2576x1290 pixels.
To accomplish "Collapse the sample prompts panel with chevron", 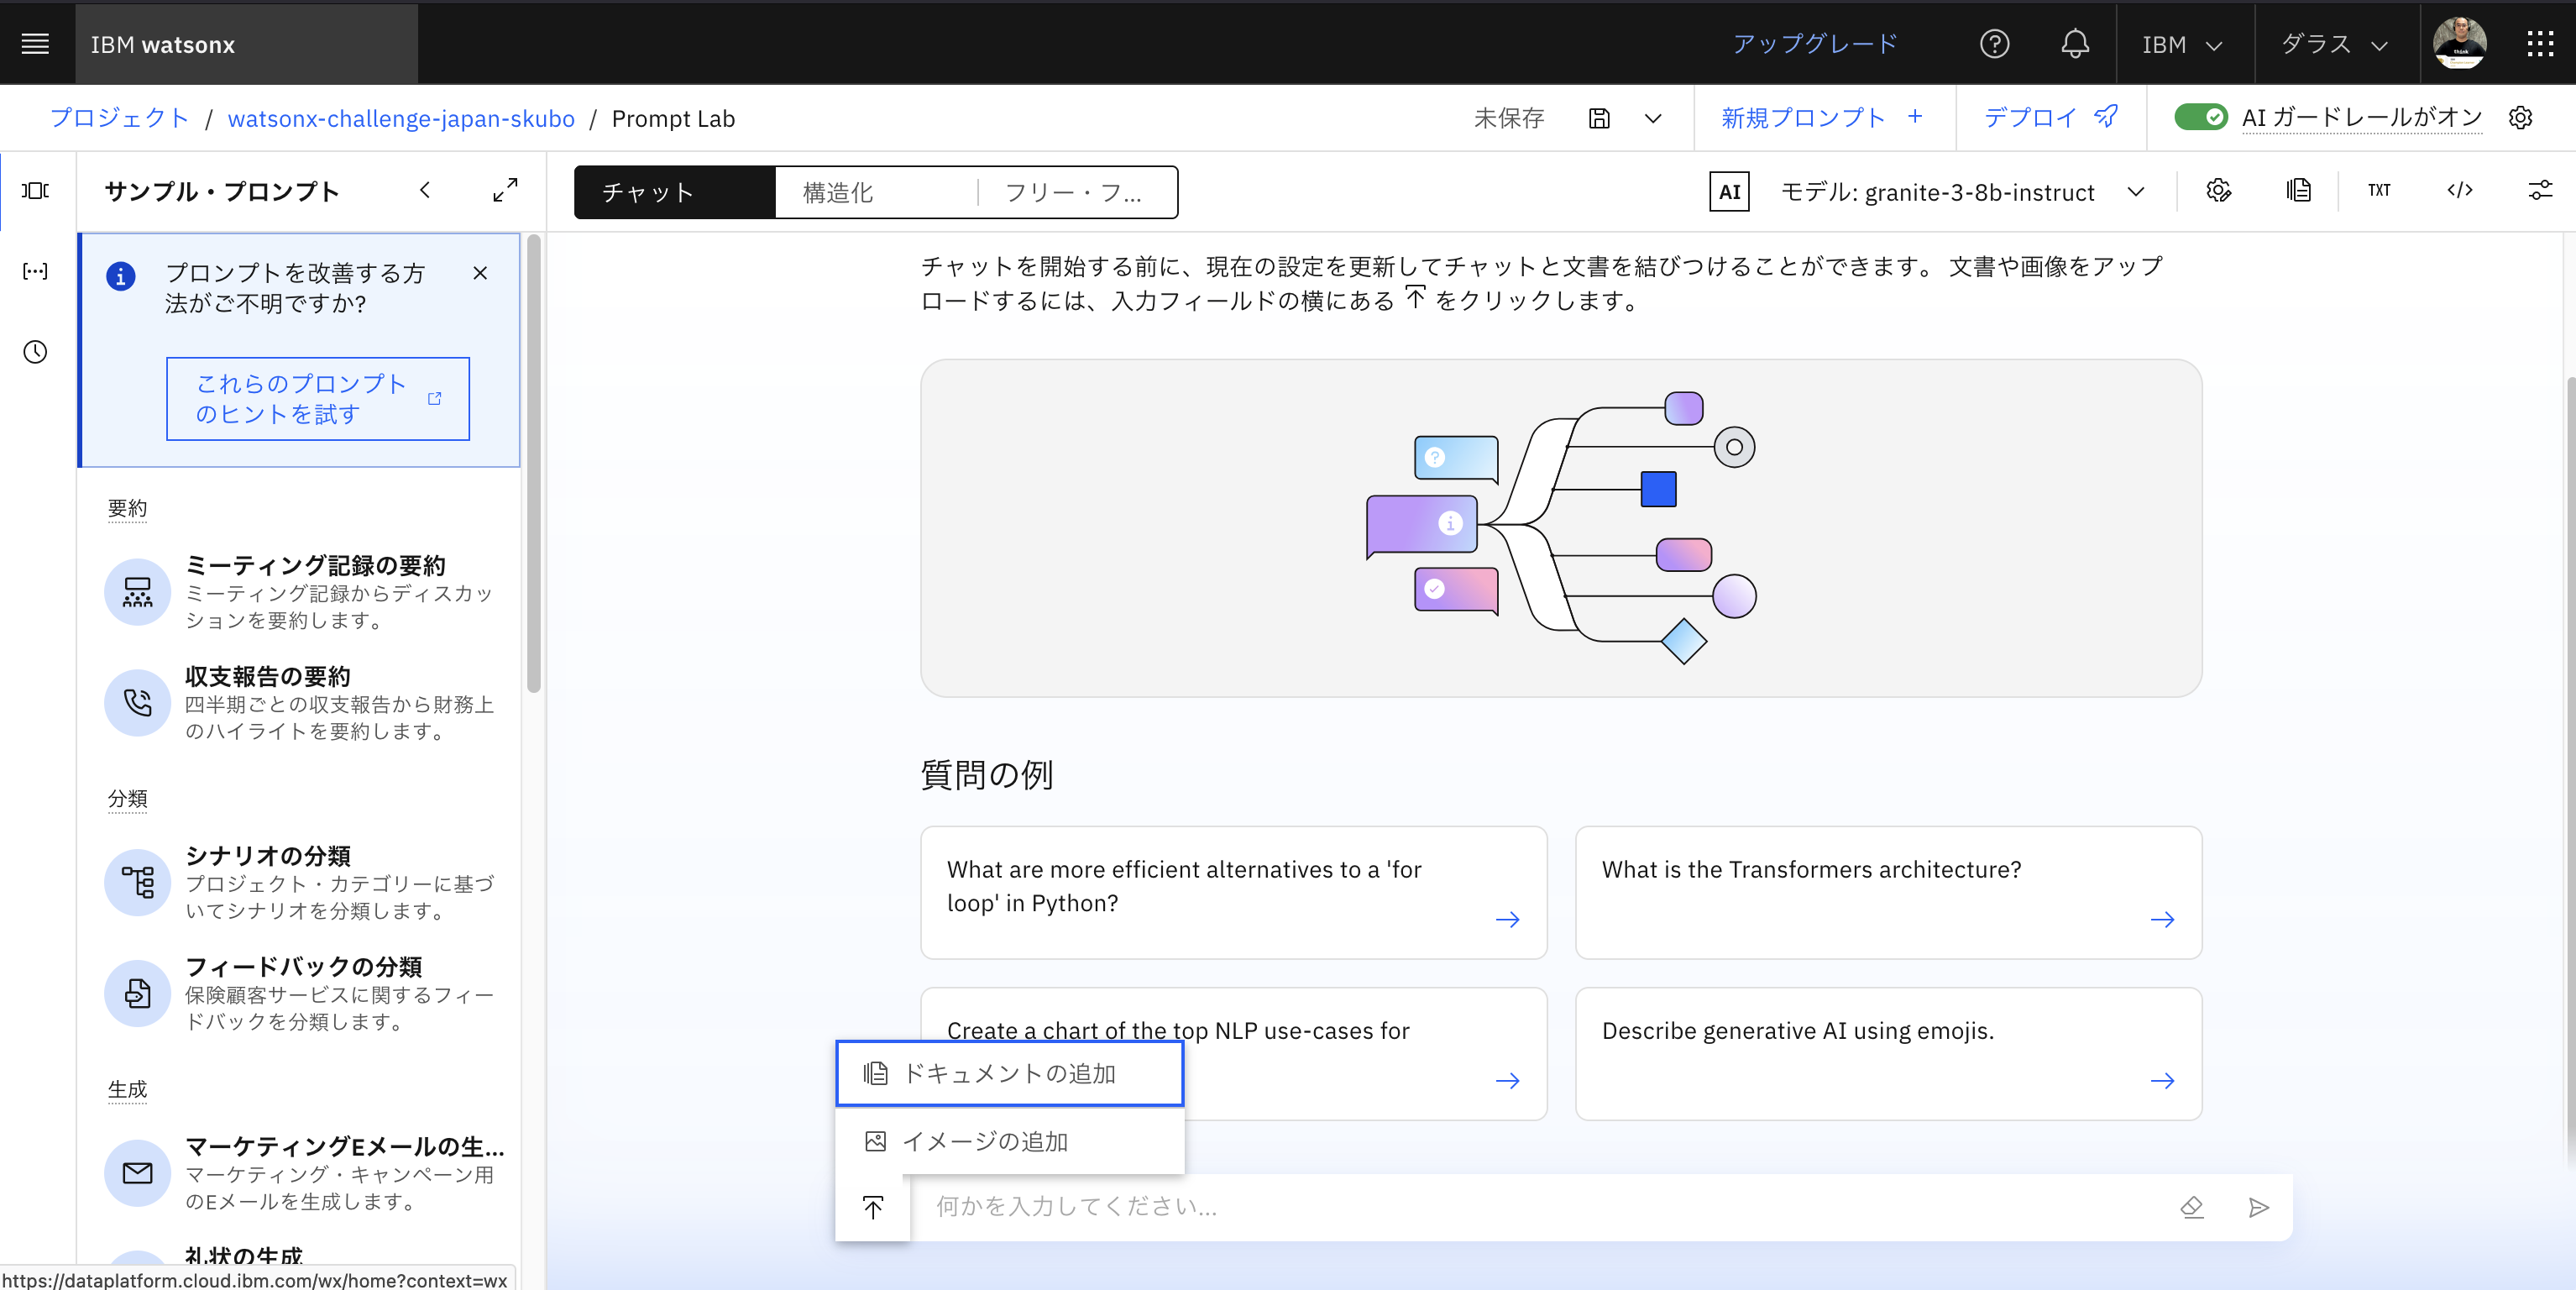I will point(425,190).
